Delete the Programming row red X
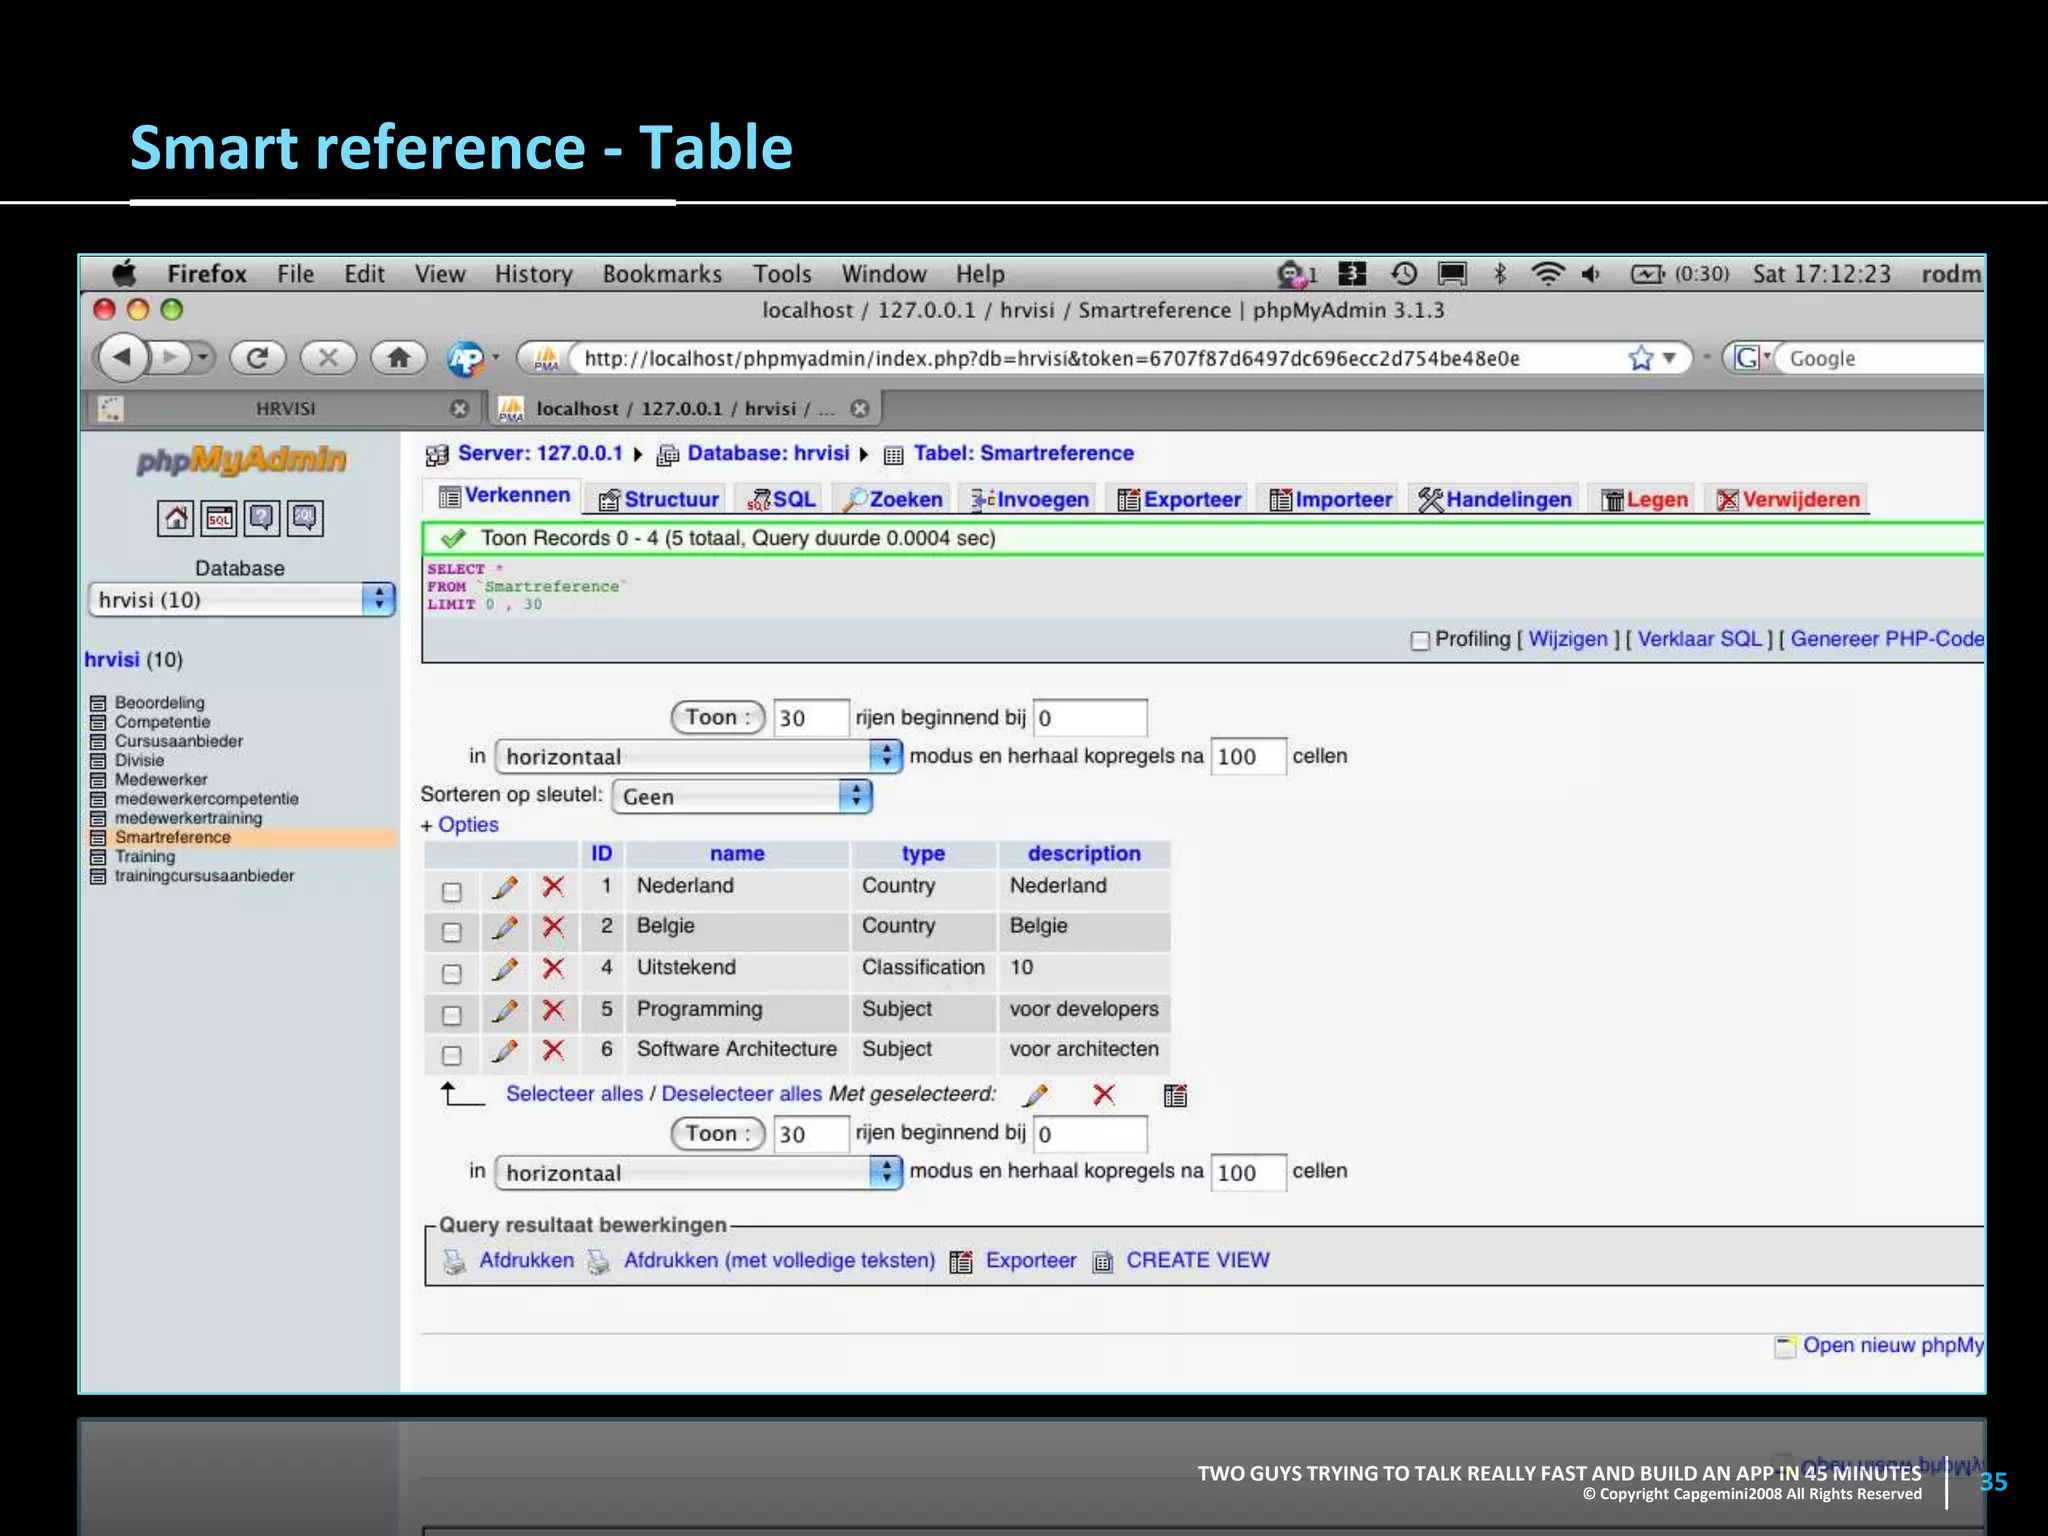 coord(553,1010)
